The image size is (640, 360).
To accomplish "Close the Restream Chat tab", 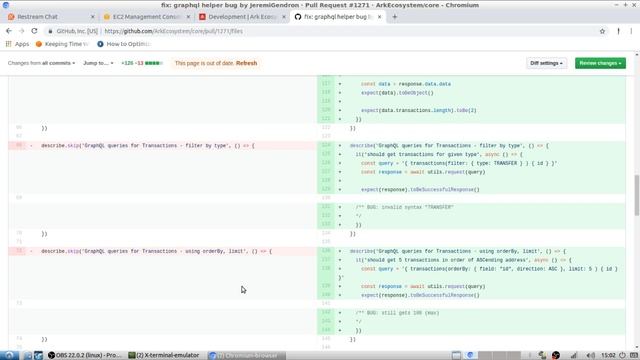I will 92,17.
